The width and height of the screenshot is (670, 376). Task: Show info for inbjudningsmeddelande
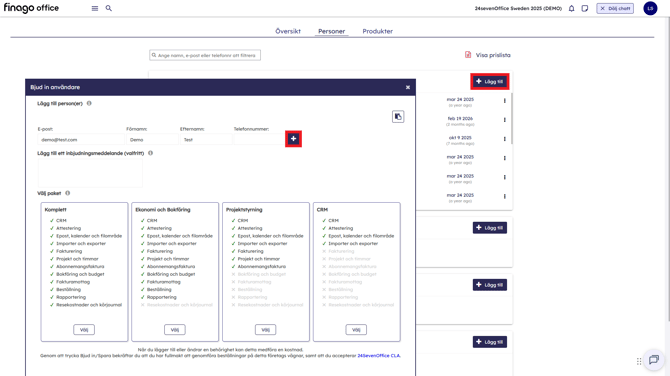point(150,153)
